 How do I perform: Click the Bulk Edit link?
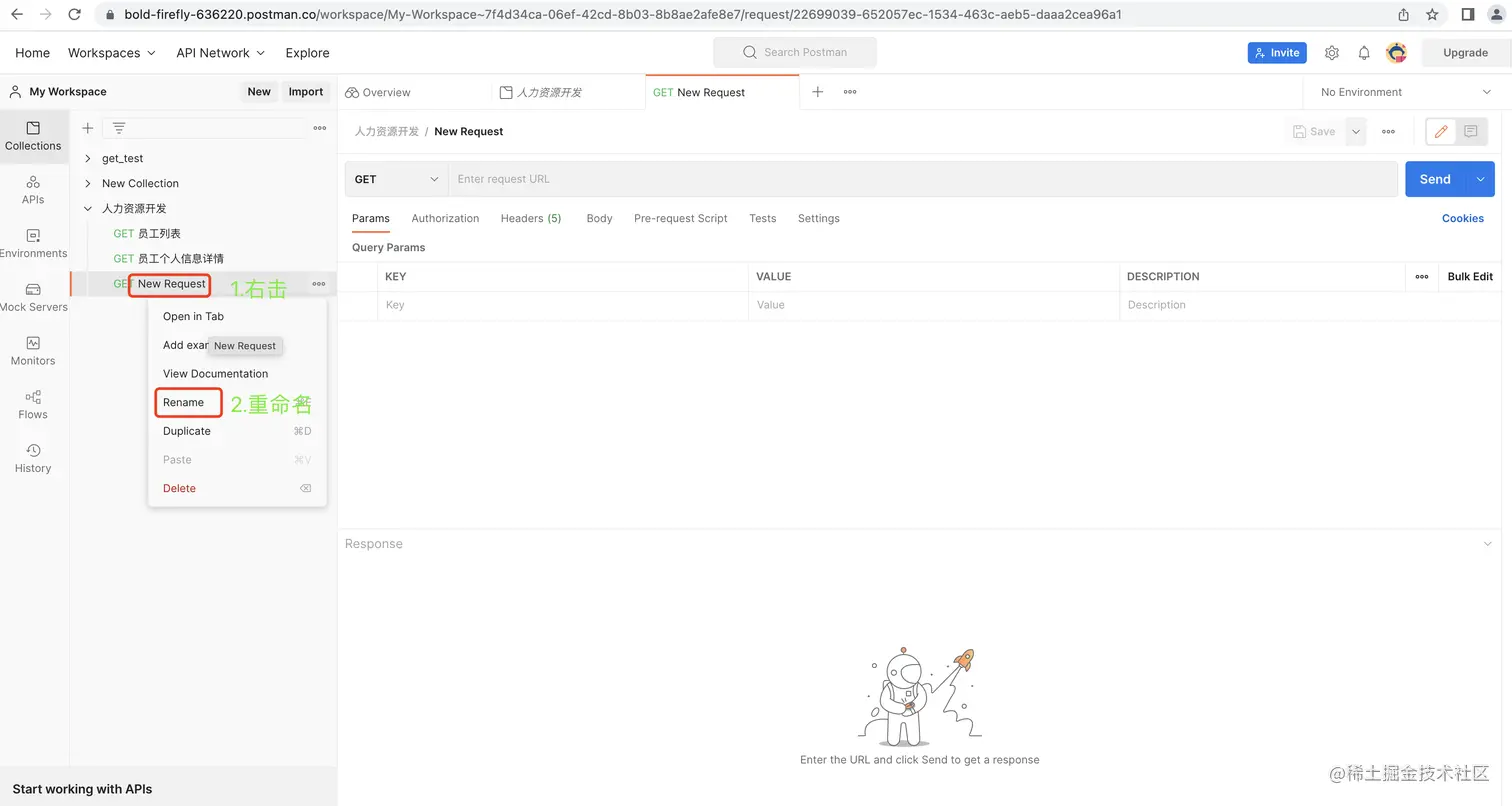[1470, 277]
